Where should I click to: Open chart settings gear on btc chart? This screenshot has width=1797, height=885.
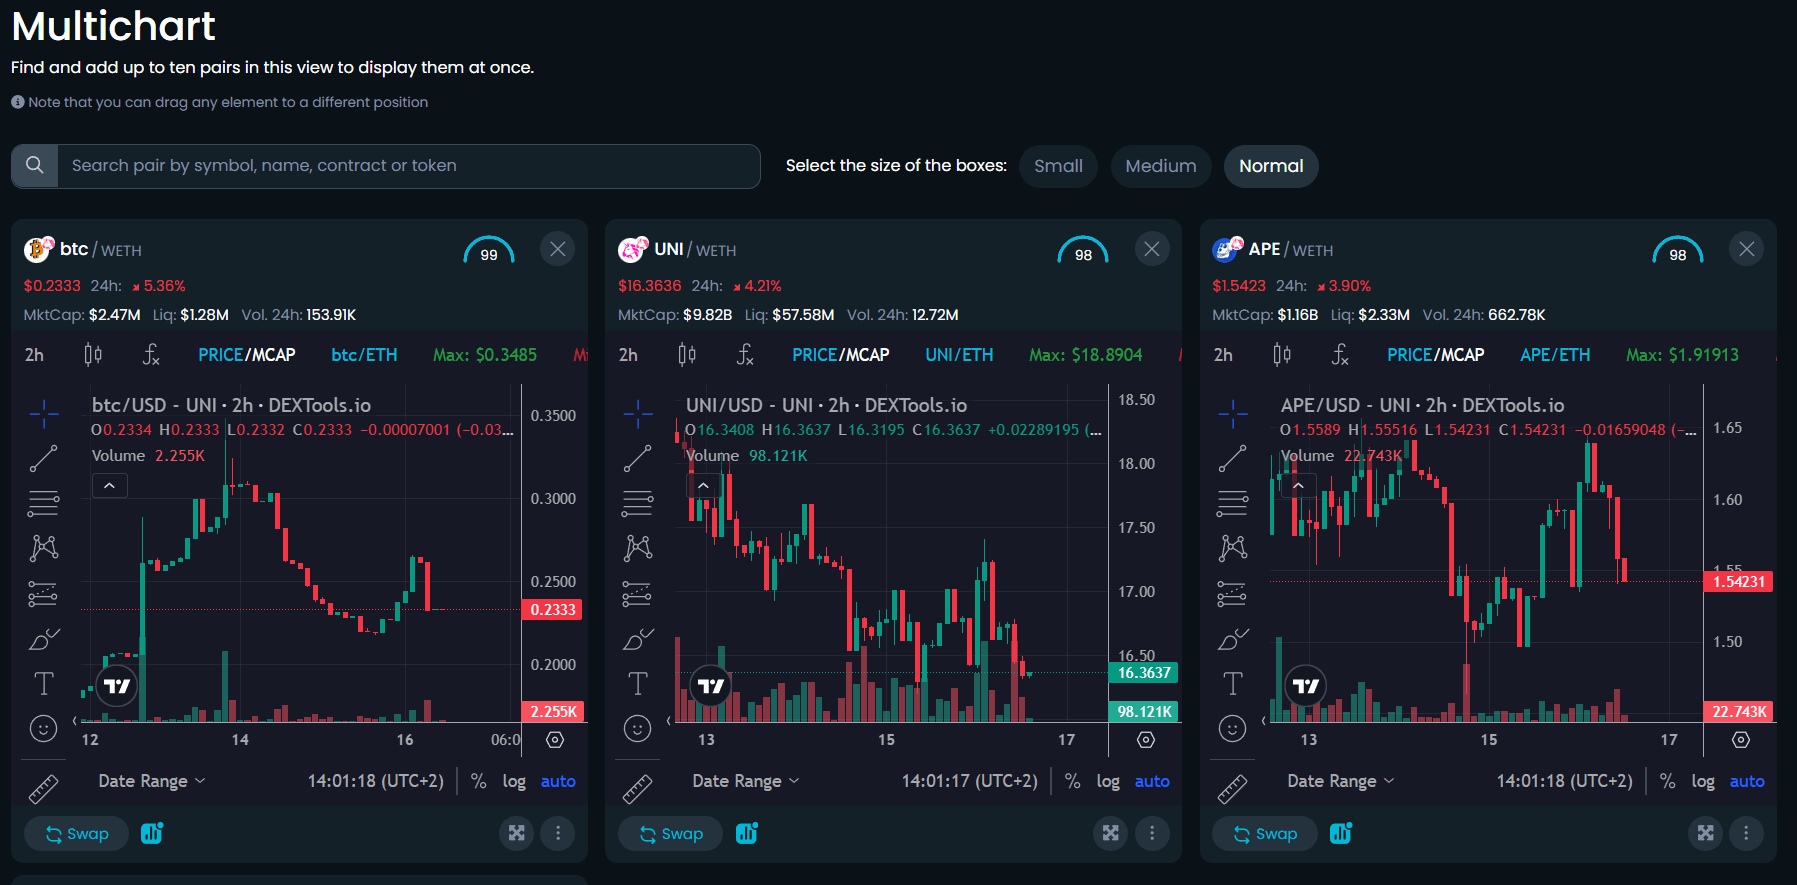[555, 740]
